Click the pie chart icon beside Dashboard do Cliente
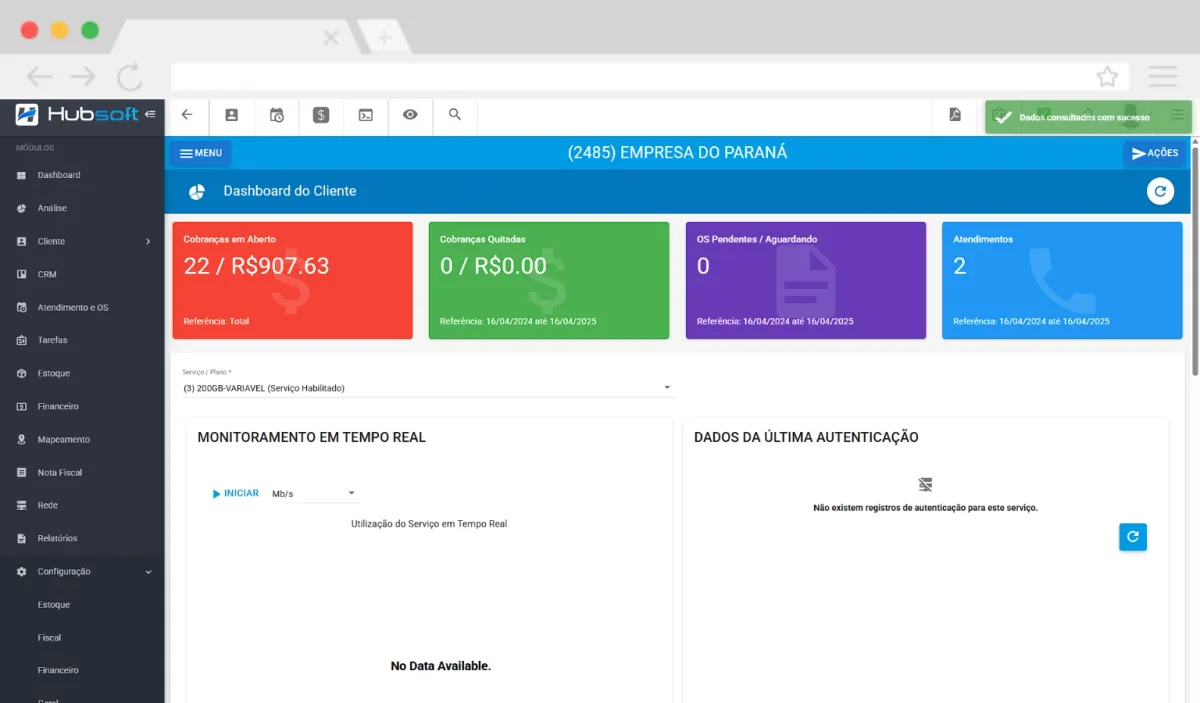 click(197, 191)
